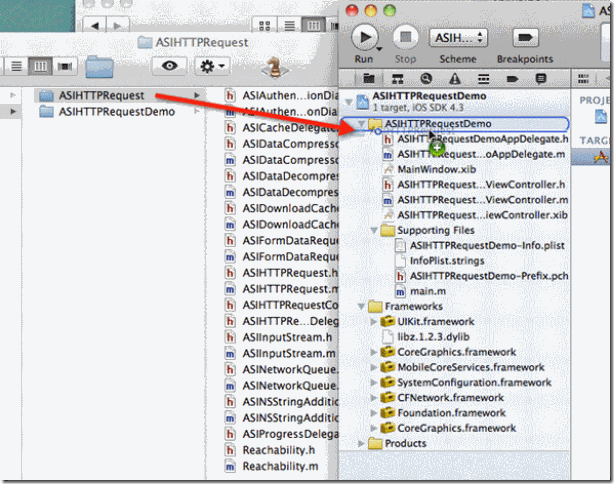Open the Debug navigator icon
This screenshot has height=484, width=614.
click(x=484, y=79)
